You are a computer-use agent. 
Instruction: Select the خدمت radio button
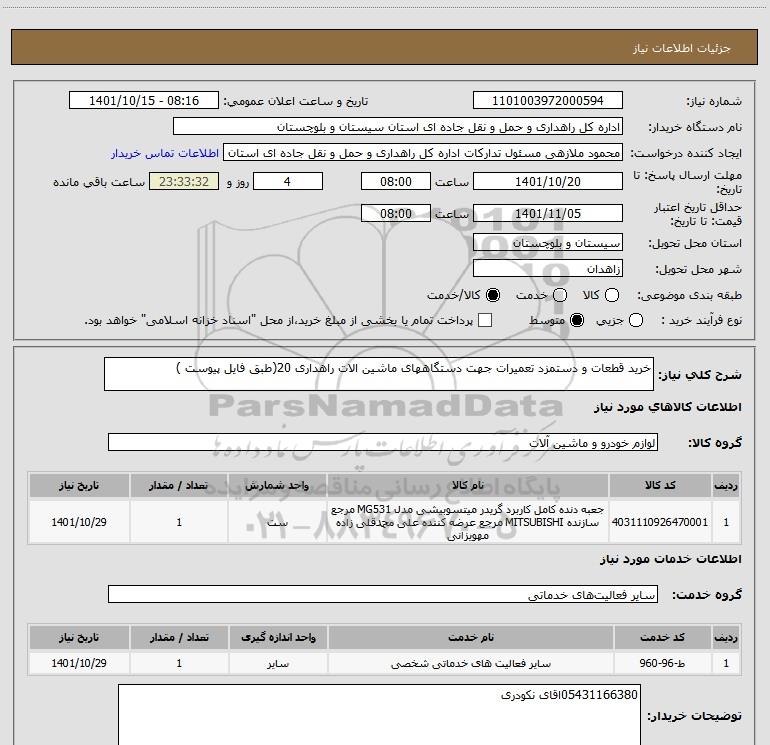tap(560, 295)
